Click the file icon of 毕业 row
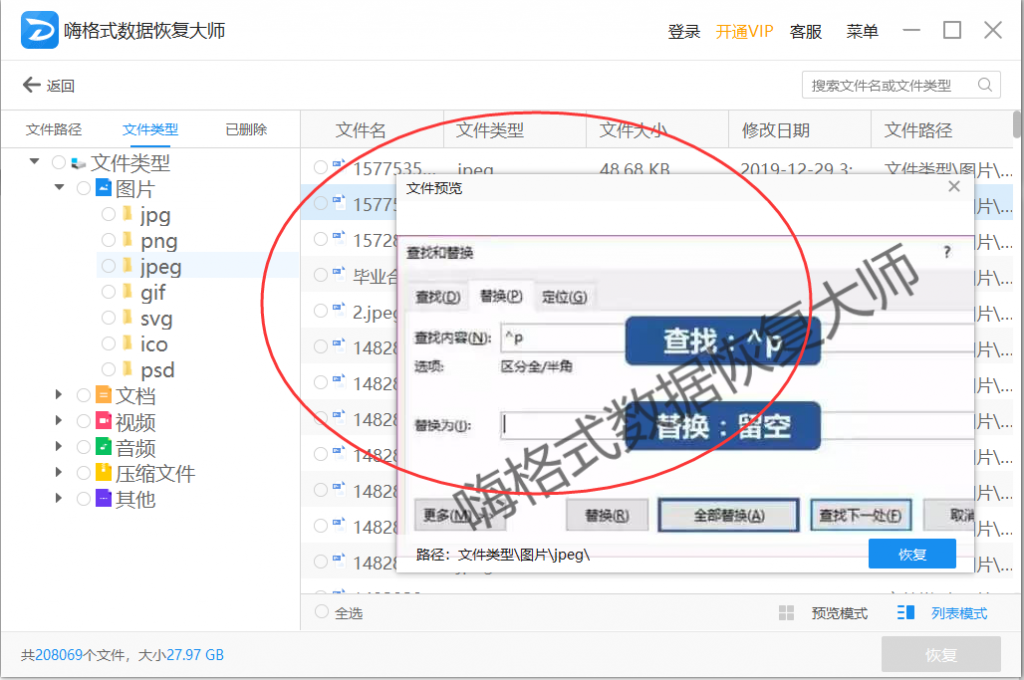The width and height of the screenshot is (1024, 680). point(338,274)
